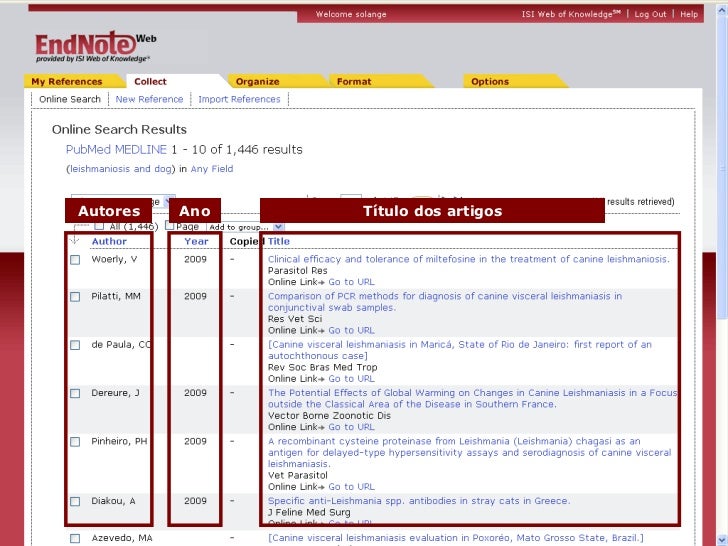Screen dimensions: 728x546
Task: Check the box for Woerly, V
Action: coord(75,260)
